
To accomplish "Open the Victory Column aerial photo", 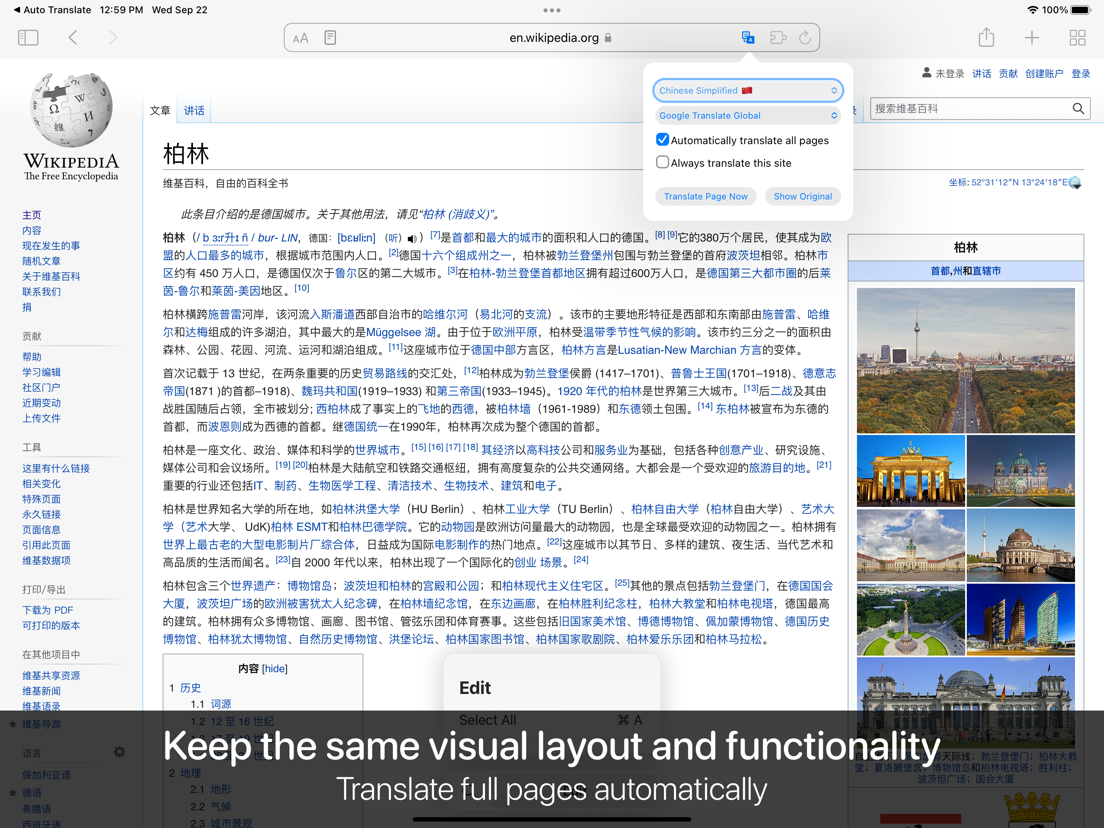I will 910,620.
